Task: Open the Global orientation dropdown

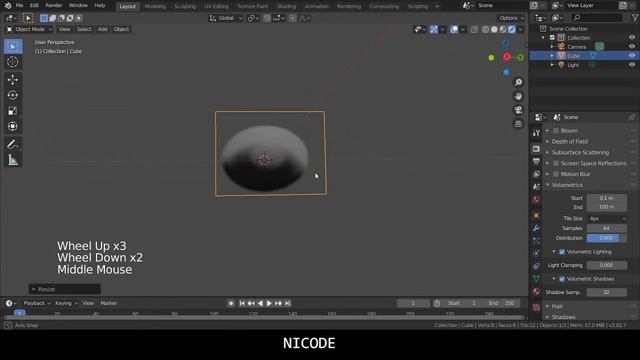Action: 226,18
